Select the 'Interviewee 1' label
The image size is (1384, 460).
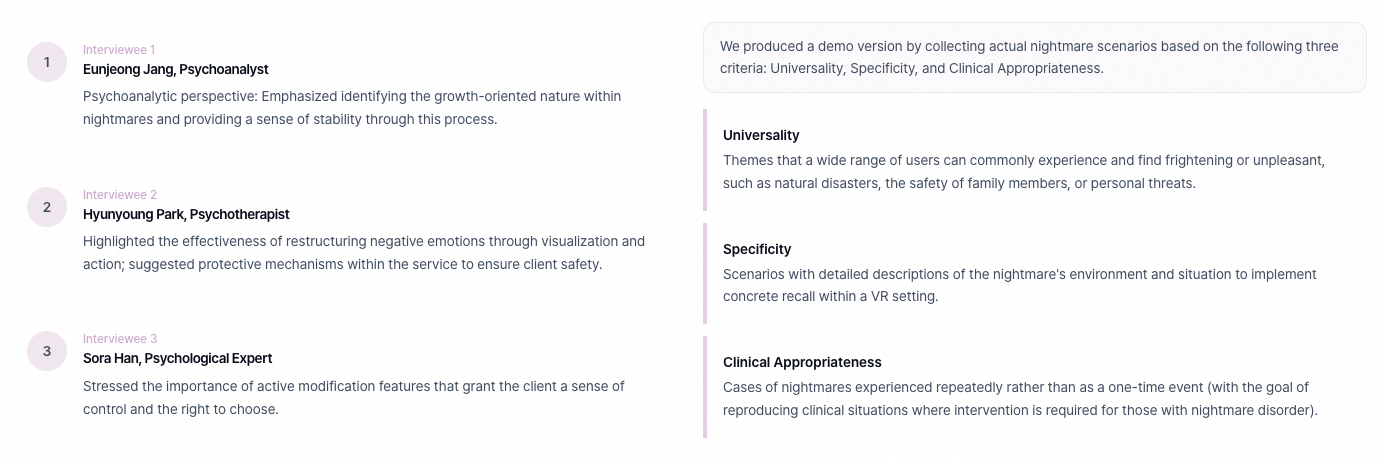(119, 50)
